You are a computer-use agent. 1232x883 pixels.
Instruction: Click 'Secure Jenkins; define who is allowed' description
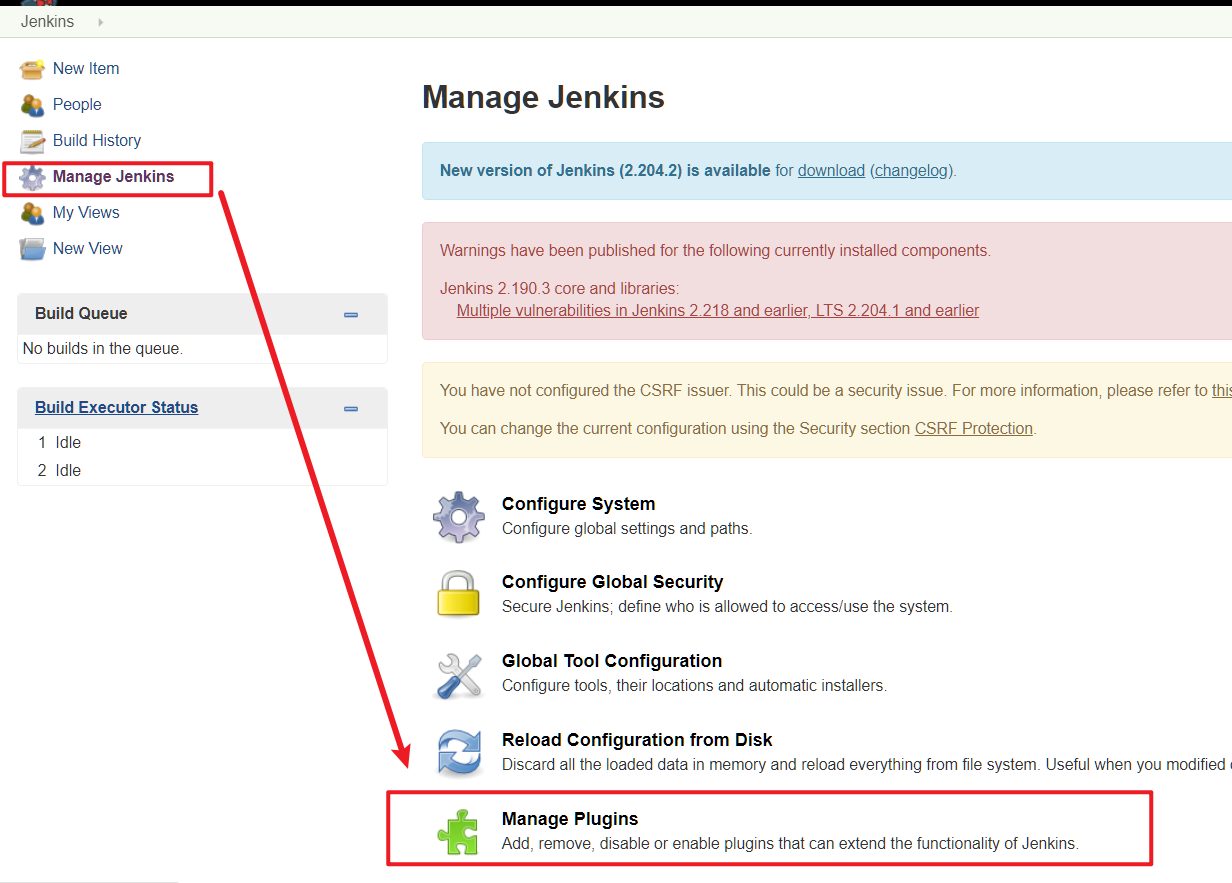(x=727, y=606)
